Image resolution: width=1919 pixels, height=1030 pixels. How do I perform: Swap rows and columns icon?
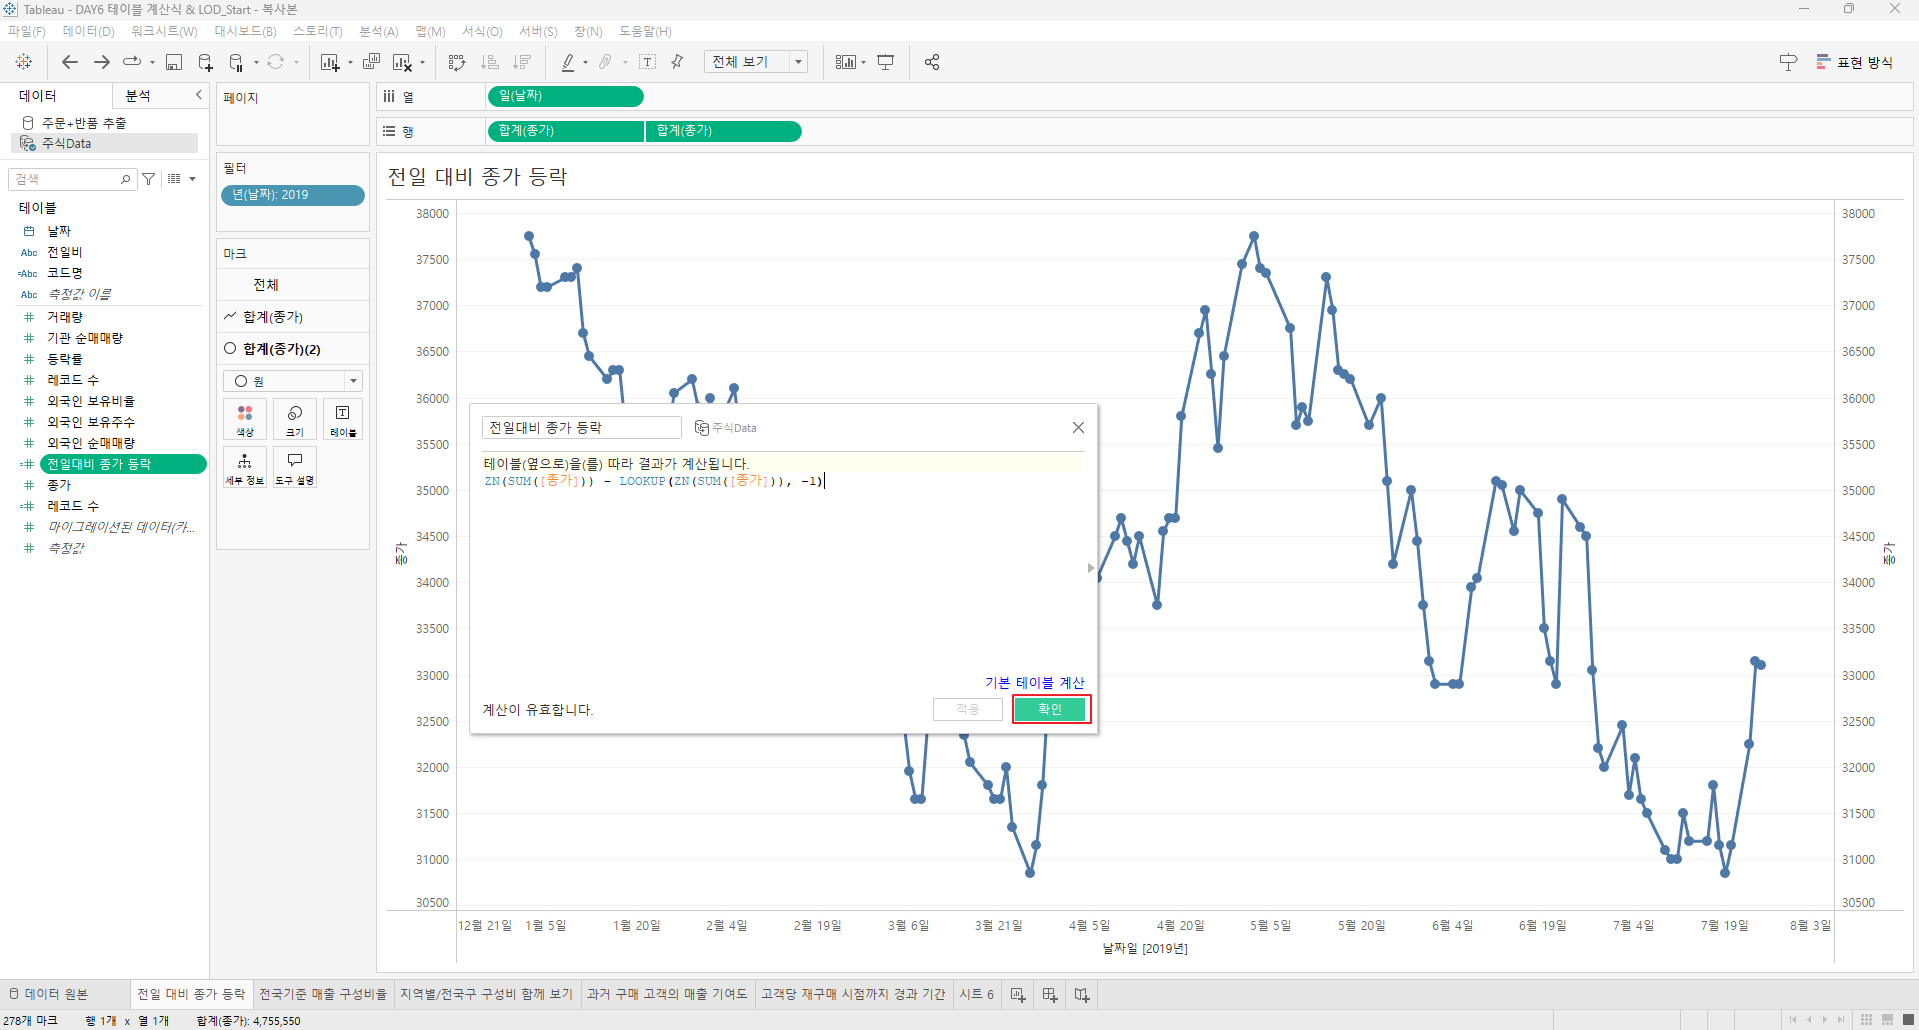point(457,62)
